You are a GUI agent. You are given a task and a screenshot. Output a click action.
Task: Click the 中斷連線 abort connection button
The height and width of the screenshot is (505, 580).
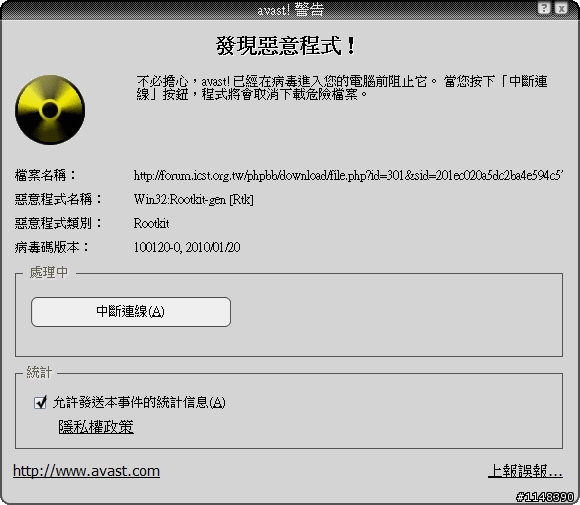(131, 312)
